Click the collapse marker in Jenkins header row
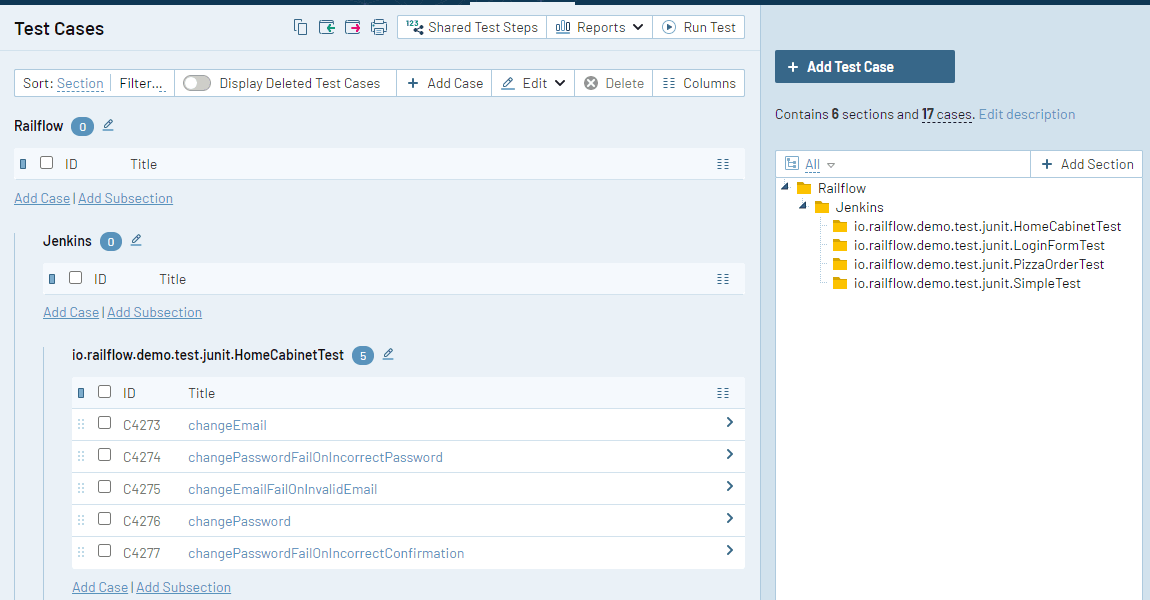This screenshot has height=600, width=1150. coord(51,279)
